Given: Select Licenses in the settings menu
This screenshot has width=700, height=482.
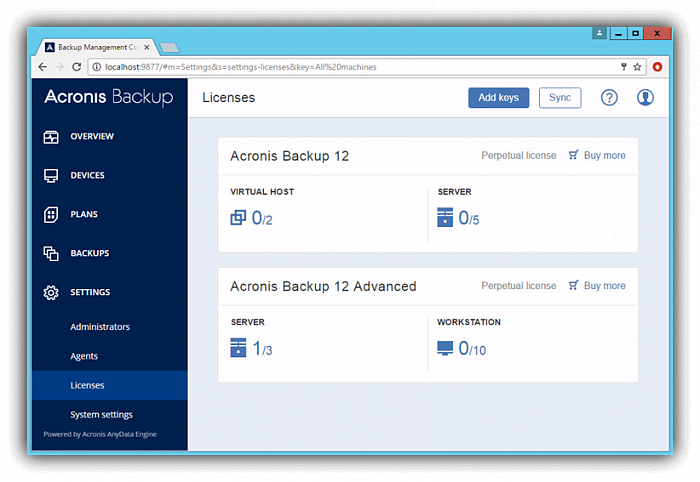Looking at the screenshot, I should point(110,386).
